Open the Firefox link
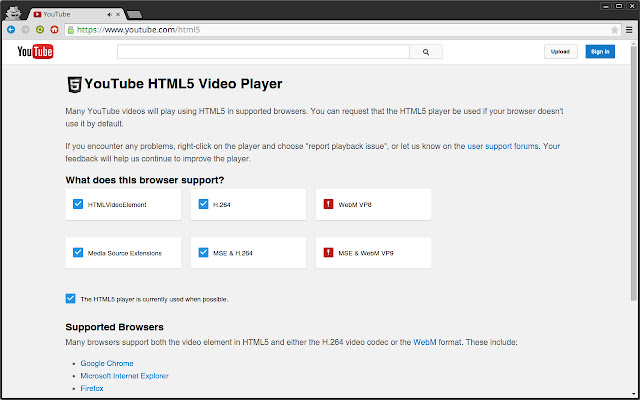This screenshot has width=640, height=400. click(92, 389)
